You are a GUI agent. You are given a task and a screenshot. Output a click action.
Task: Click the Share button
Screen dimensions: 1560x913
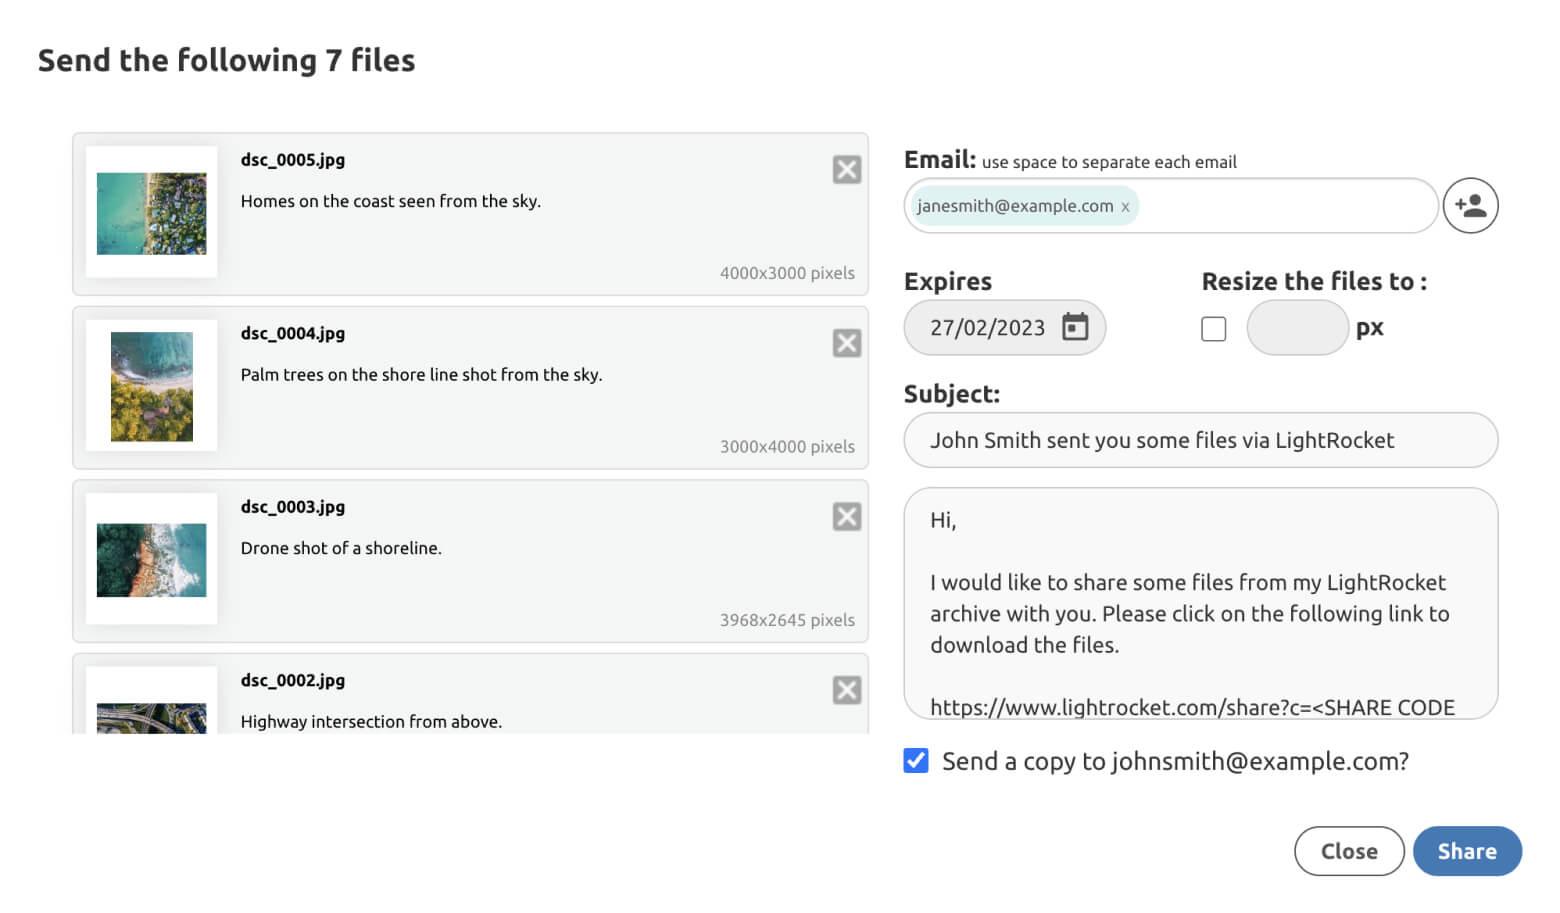[x=1467, y=851]
